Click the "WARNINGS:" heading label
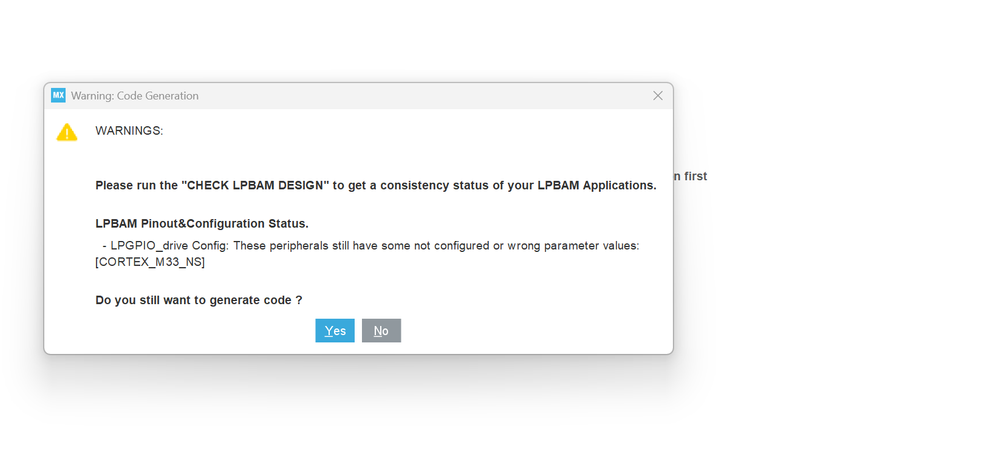The image size is (999, 468). click(129, 131)
